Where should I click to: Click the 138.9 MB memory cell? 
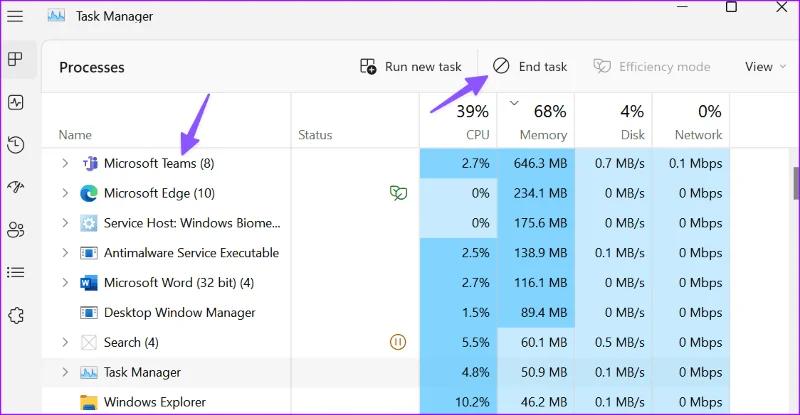(536, 253)
